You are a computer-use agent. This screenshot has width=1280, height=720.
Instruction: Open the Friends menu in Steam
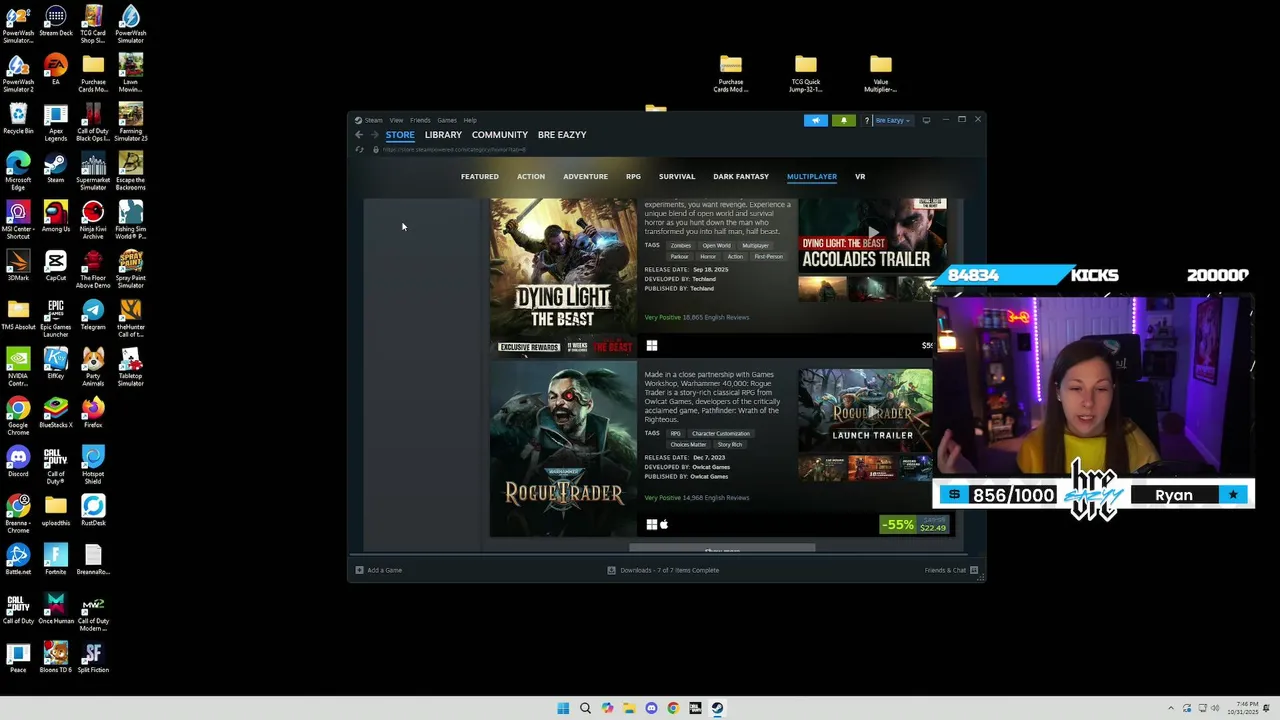click(420, 120)
